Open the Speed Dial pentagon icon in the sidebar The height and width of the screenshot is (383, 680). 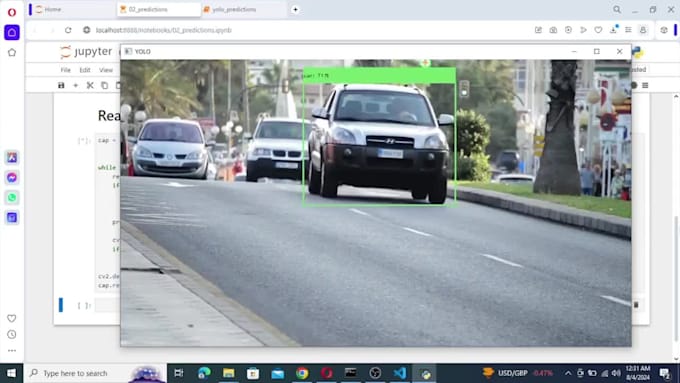(12, 52)
